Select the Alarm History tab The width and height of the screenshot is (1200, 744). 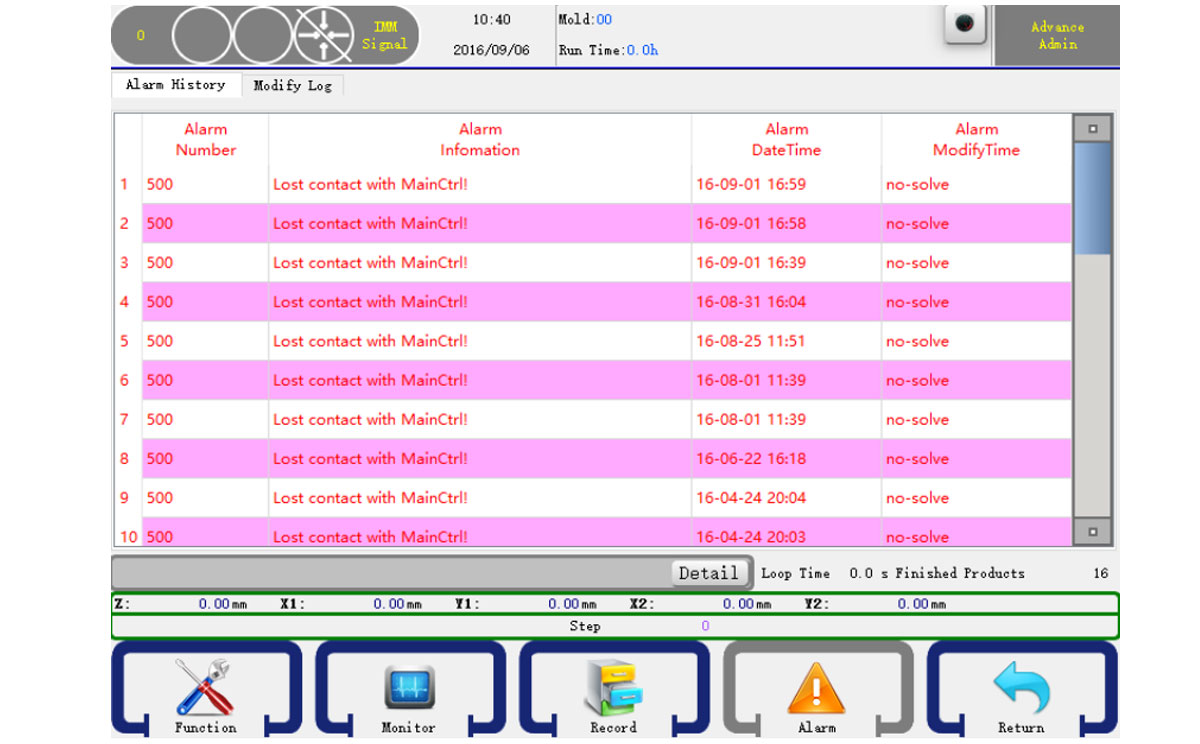[175, 85]
